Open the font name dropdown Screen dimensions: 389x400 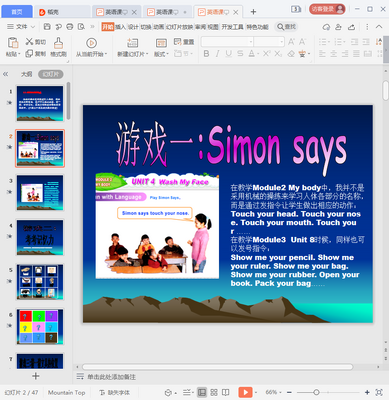251,42
